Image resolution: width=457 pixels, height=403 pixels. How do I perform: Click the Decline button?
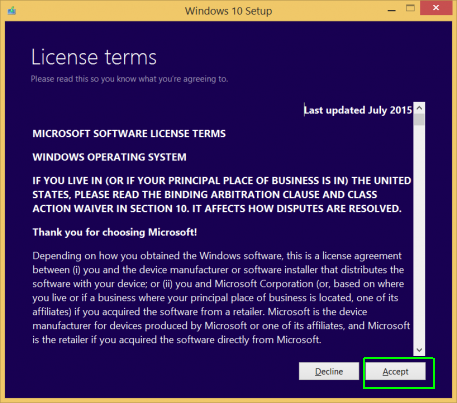(329, 371)
